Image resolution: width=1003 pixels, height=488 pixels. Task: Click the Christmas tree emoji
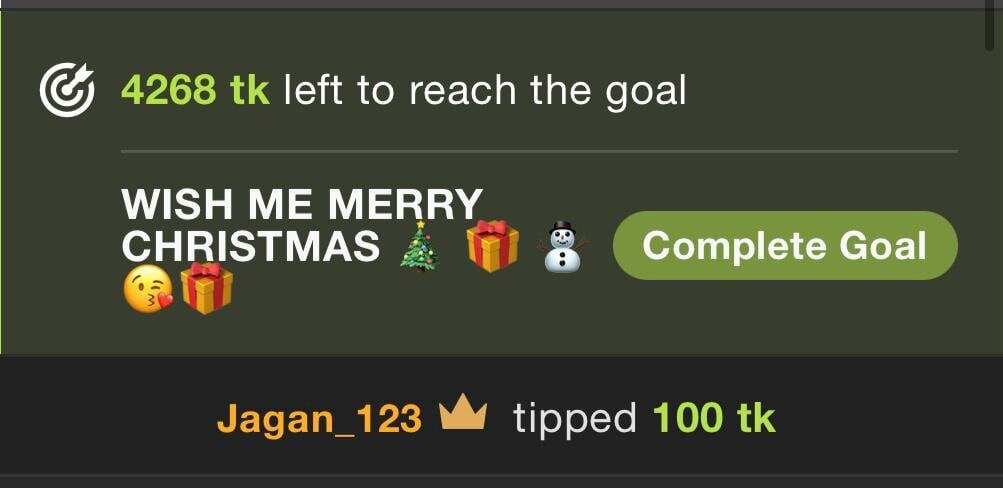[x=420, y=246]
